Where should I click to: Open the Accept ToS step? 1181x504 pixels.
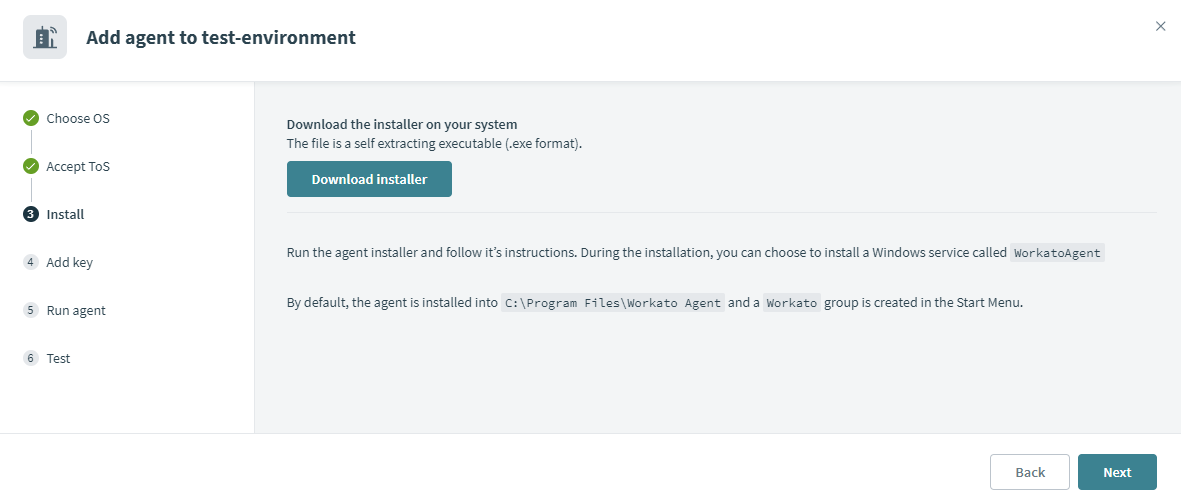point(78,166)
